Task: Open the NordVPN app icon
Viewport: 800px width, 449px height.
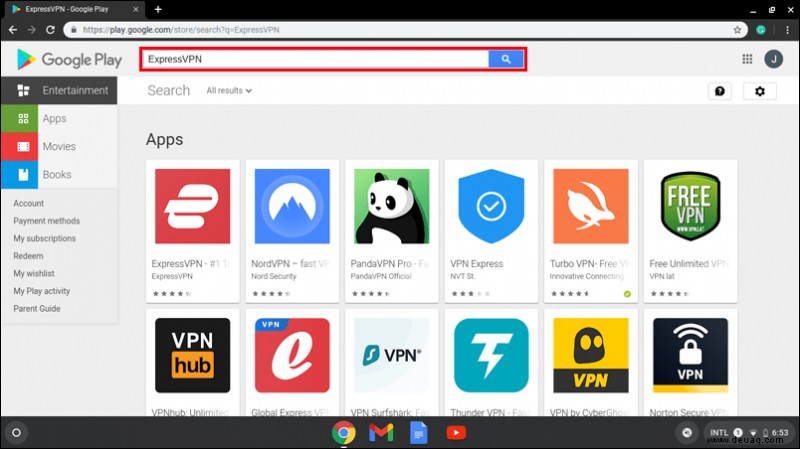Action: pos(292,206)
